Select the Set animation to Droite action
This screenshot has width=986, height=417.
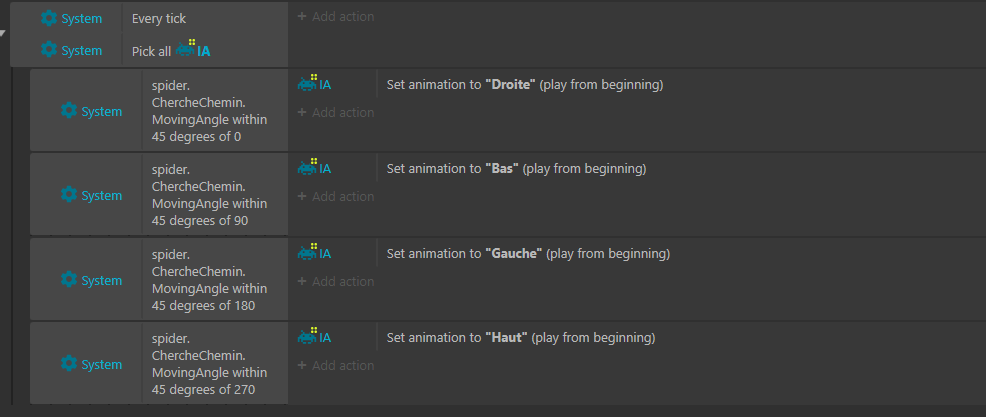(x=524, y=85)
